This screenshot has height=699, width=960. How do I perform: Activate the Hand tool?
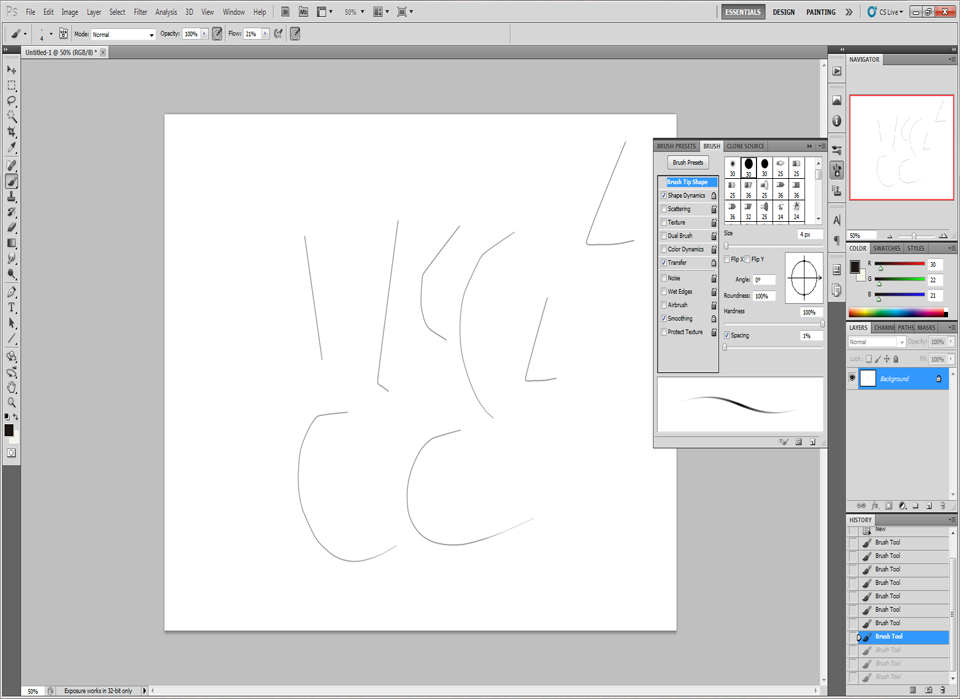(x=12, y=387)
